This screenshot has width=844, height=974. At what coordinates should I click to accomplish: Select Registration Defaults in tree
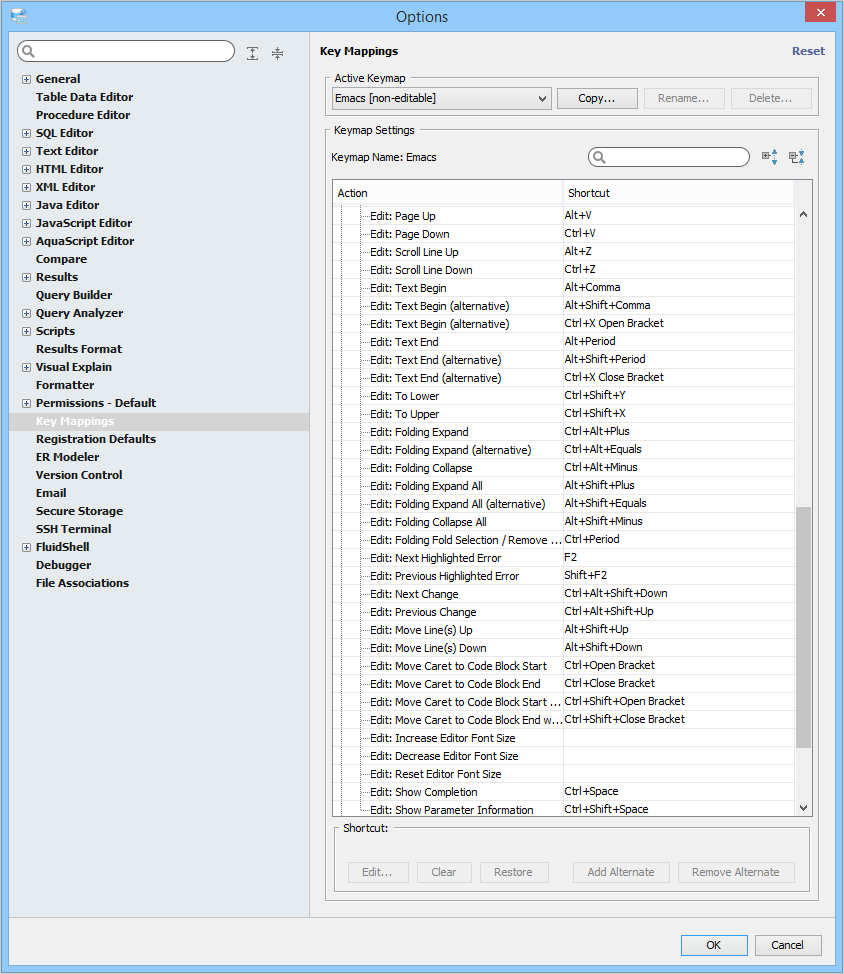(x=96, y=439)
